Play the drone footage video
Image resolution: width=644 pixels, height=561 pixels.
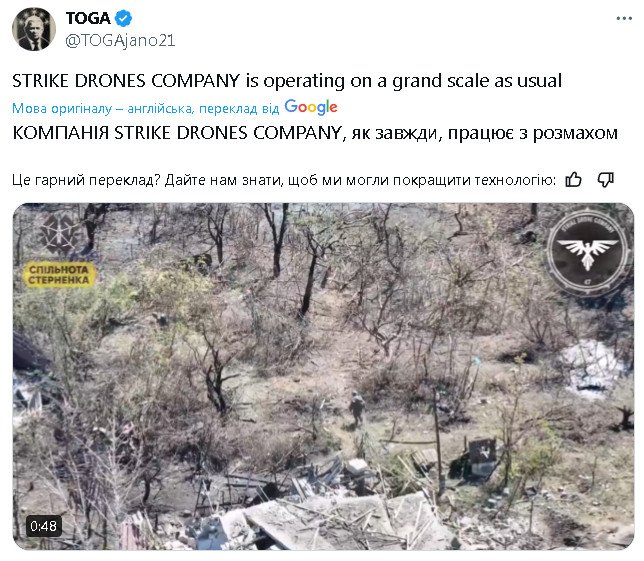point(323,376)
